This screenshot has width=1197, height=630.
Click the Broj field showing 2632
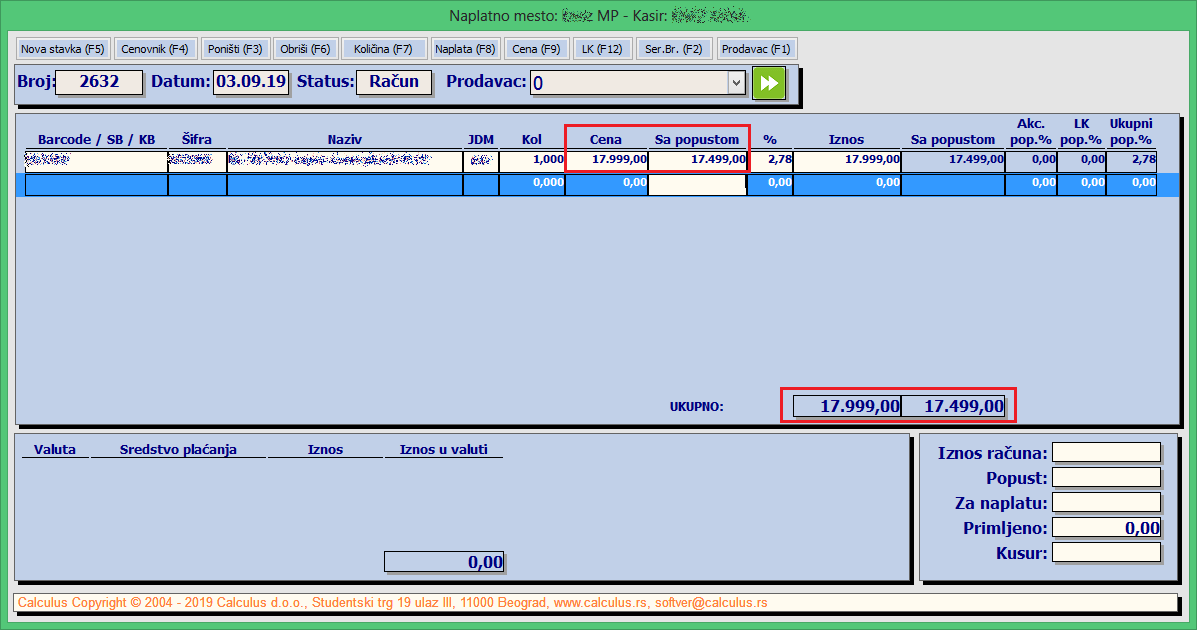99,82
